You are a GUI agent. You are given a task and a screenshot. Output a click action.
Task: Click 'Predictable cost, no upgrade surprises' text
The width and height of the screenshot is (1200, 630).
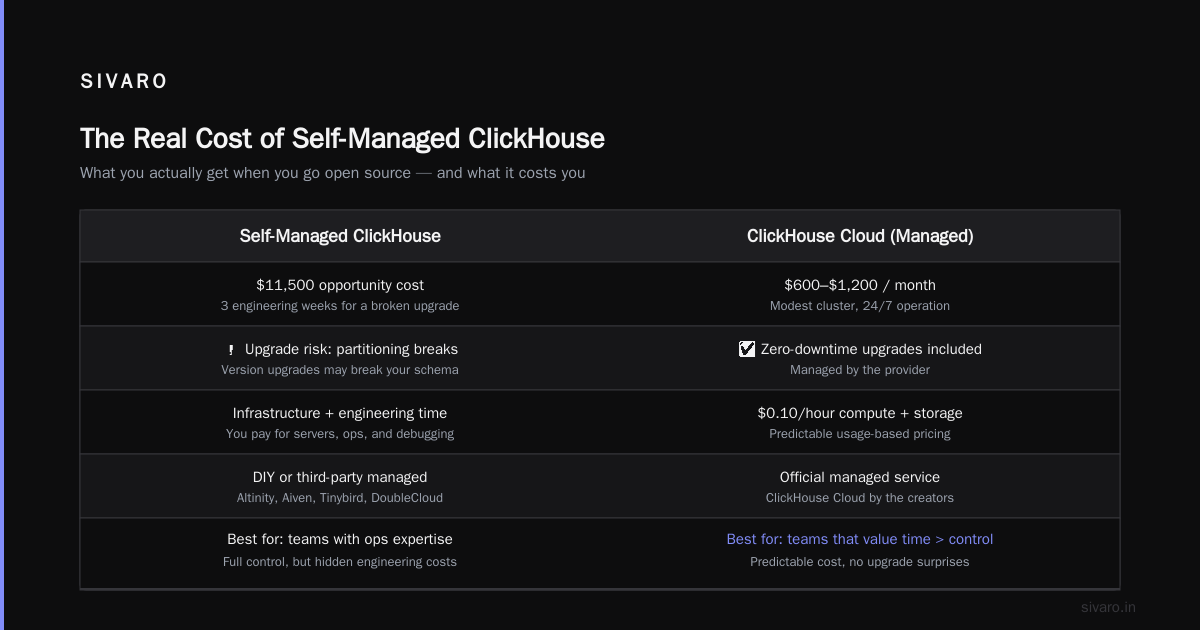860,562
